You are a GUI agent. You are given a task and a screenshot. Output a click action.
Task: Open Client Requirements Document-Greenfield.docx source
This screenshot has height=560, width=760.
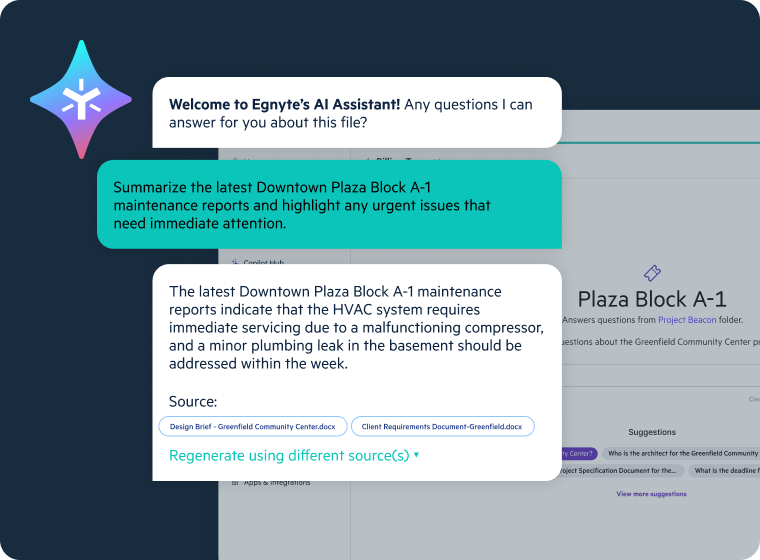tap(442, 427)
